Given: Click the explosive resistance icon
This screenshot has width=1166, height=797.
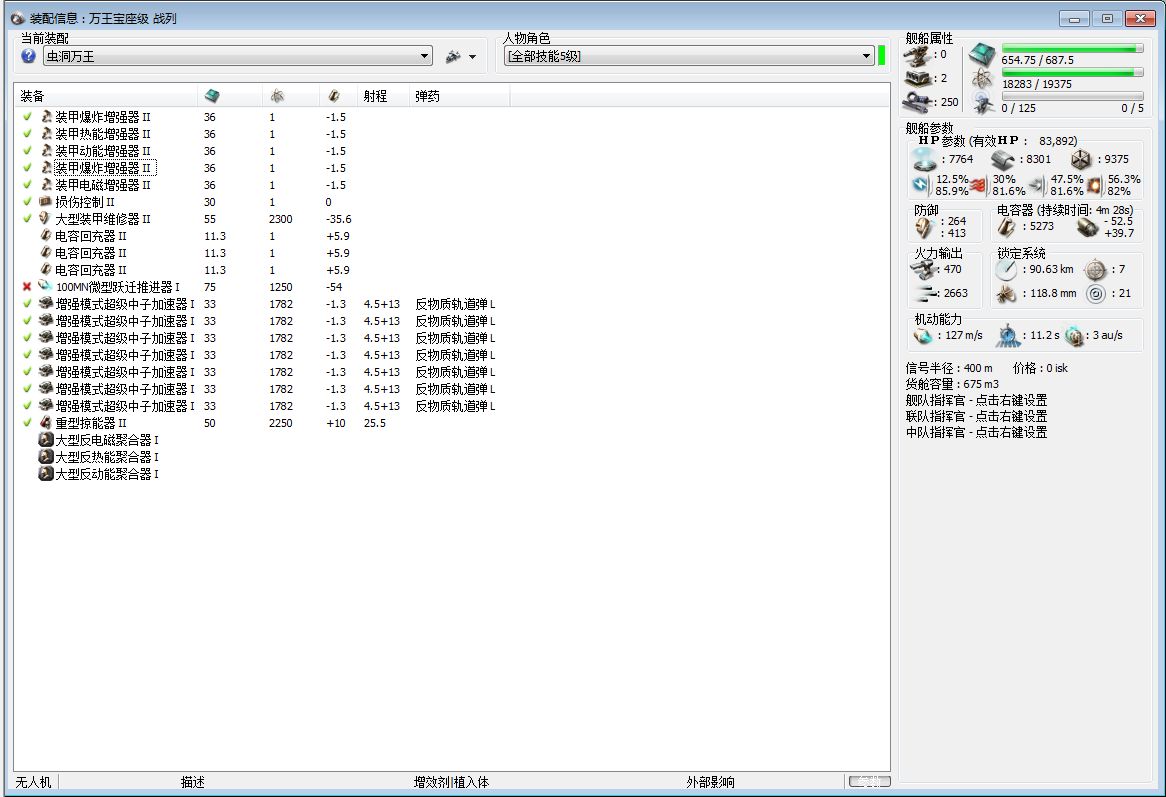Looking at the screenshot, I should coord(1095,185).
